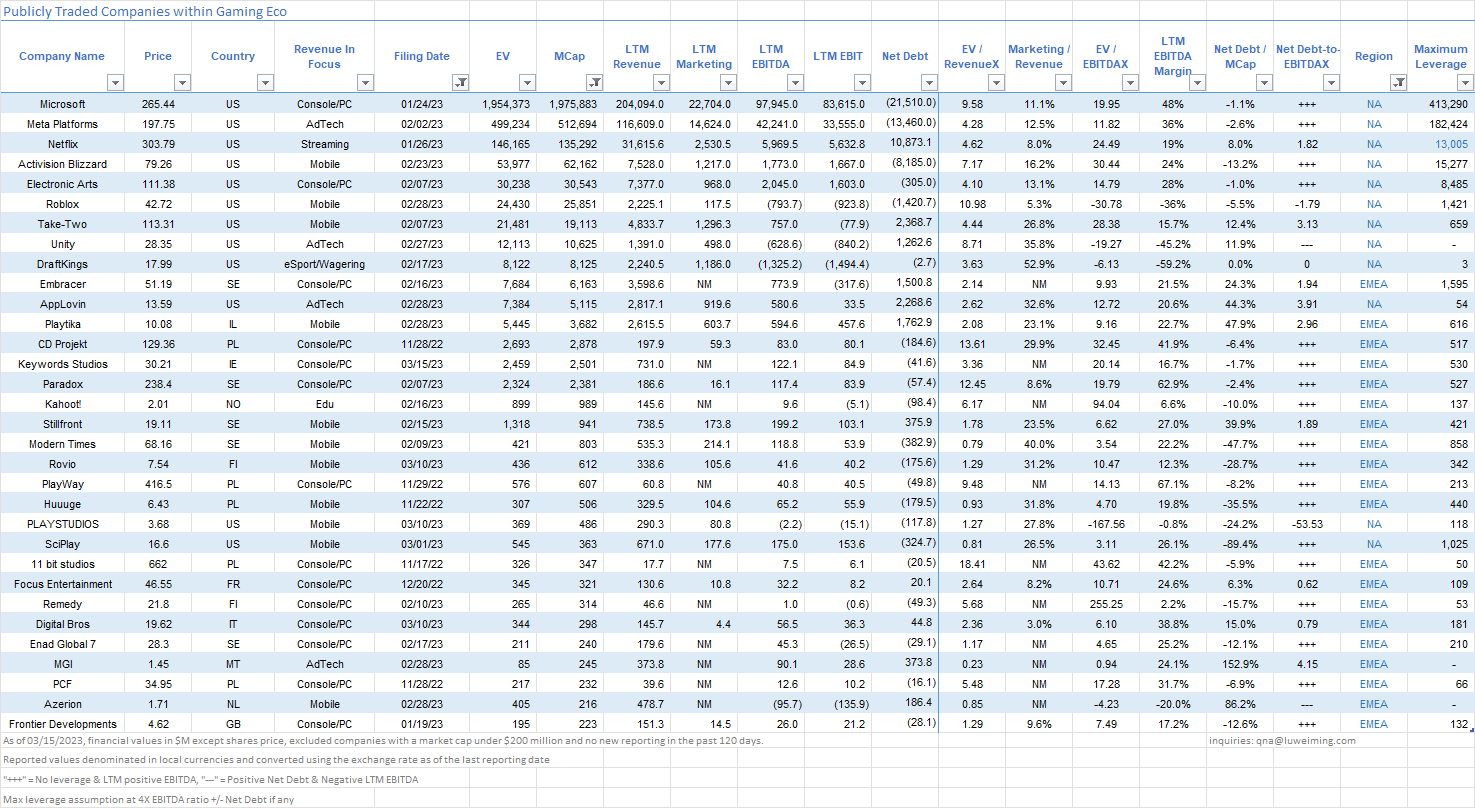Viewport: 1475px width, 808px height.
Task: Select Paradox's EBITDA margin 62.9%
Action: click(x=1173, y=384)
